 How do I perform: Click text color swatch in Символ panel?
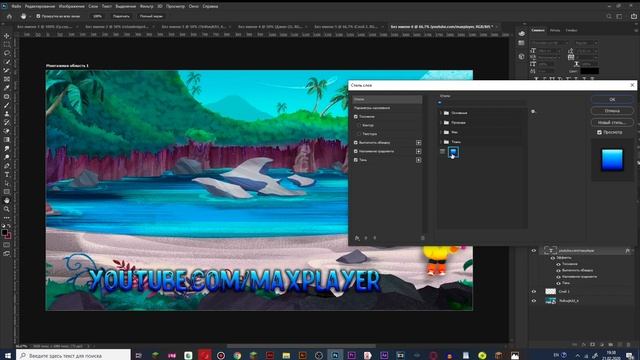click(589, 71)
